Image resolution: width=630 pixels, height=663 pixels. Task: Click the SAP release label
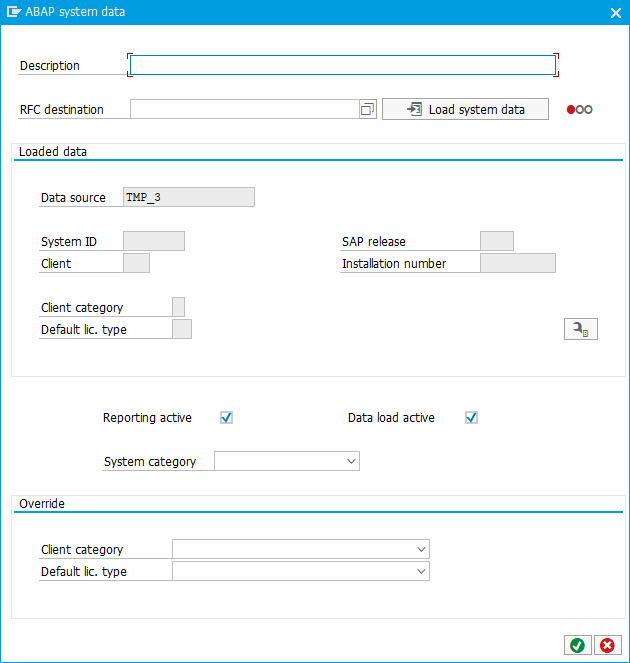click(x=374, y=241)
